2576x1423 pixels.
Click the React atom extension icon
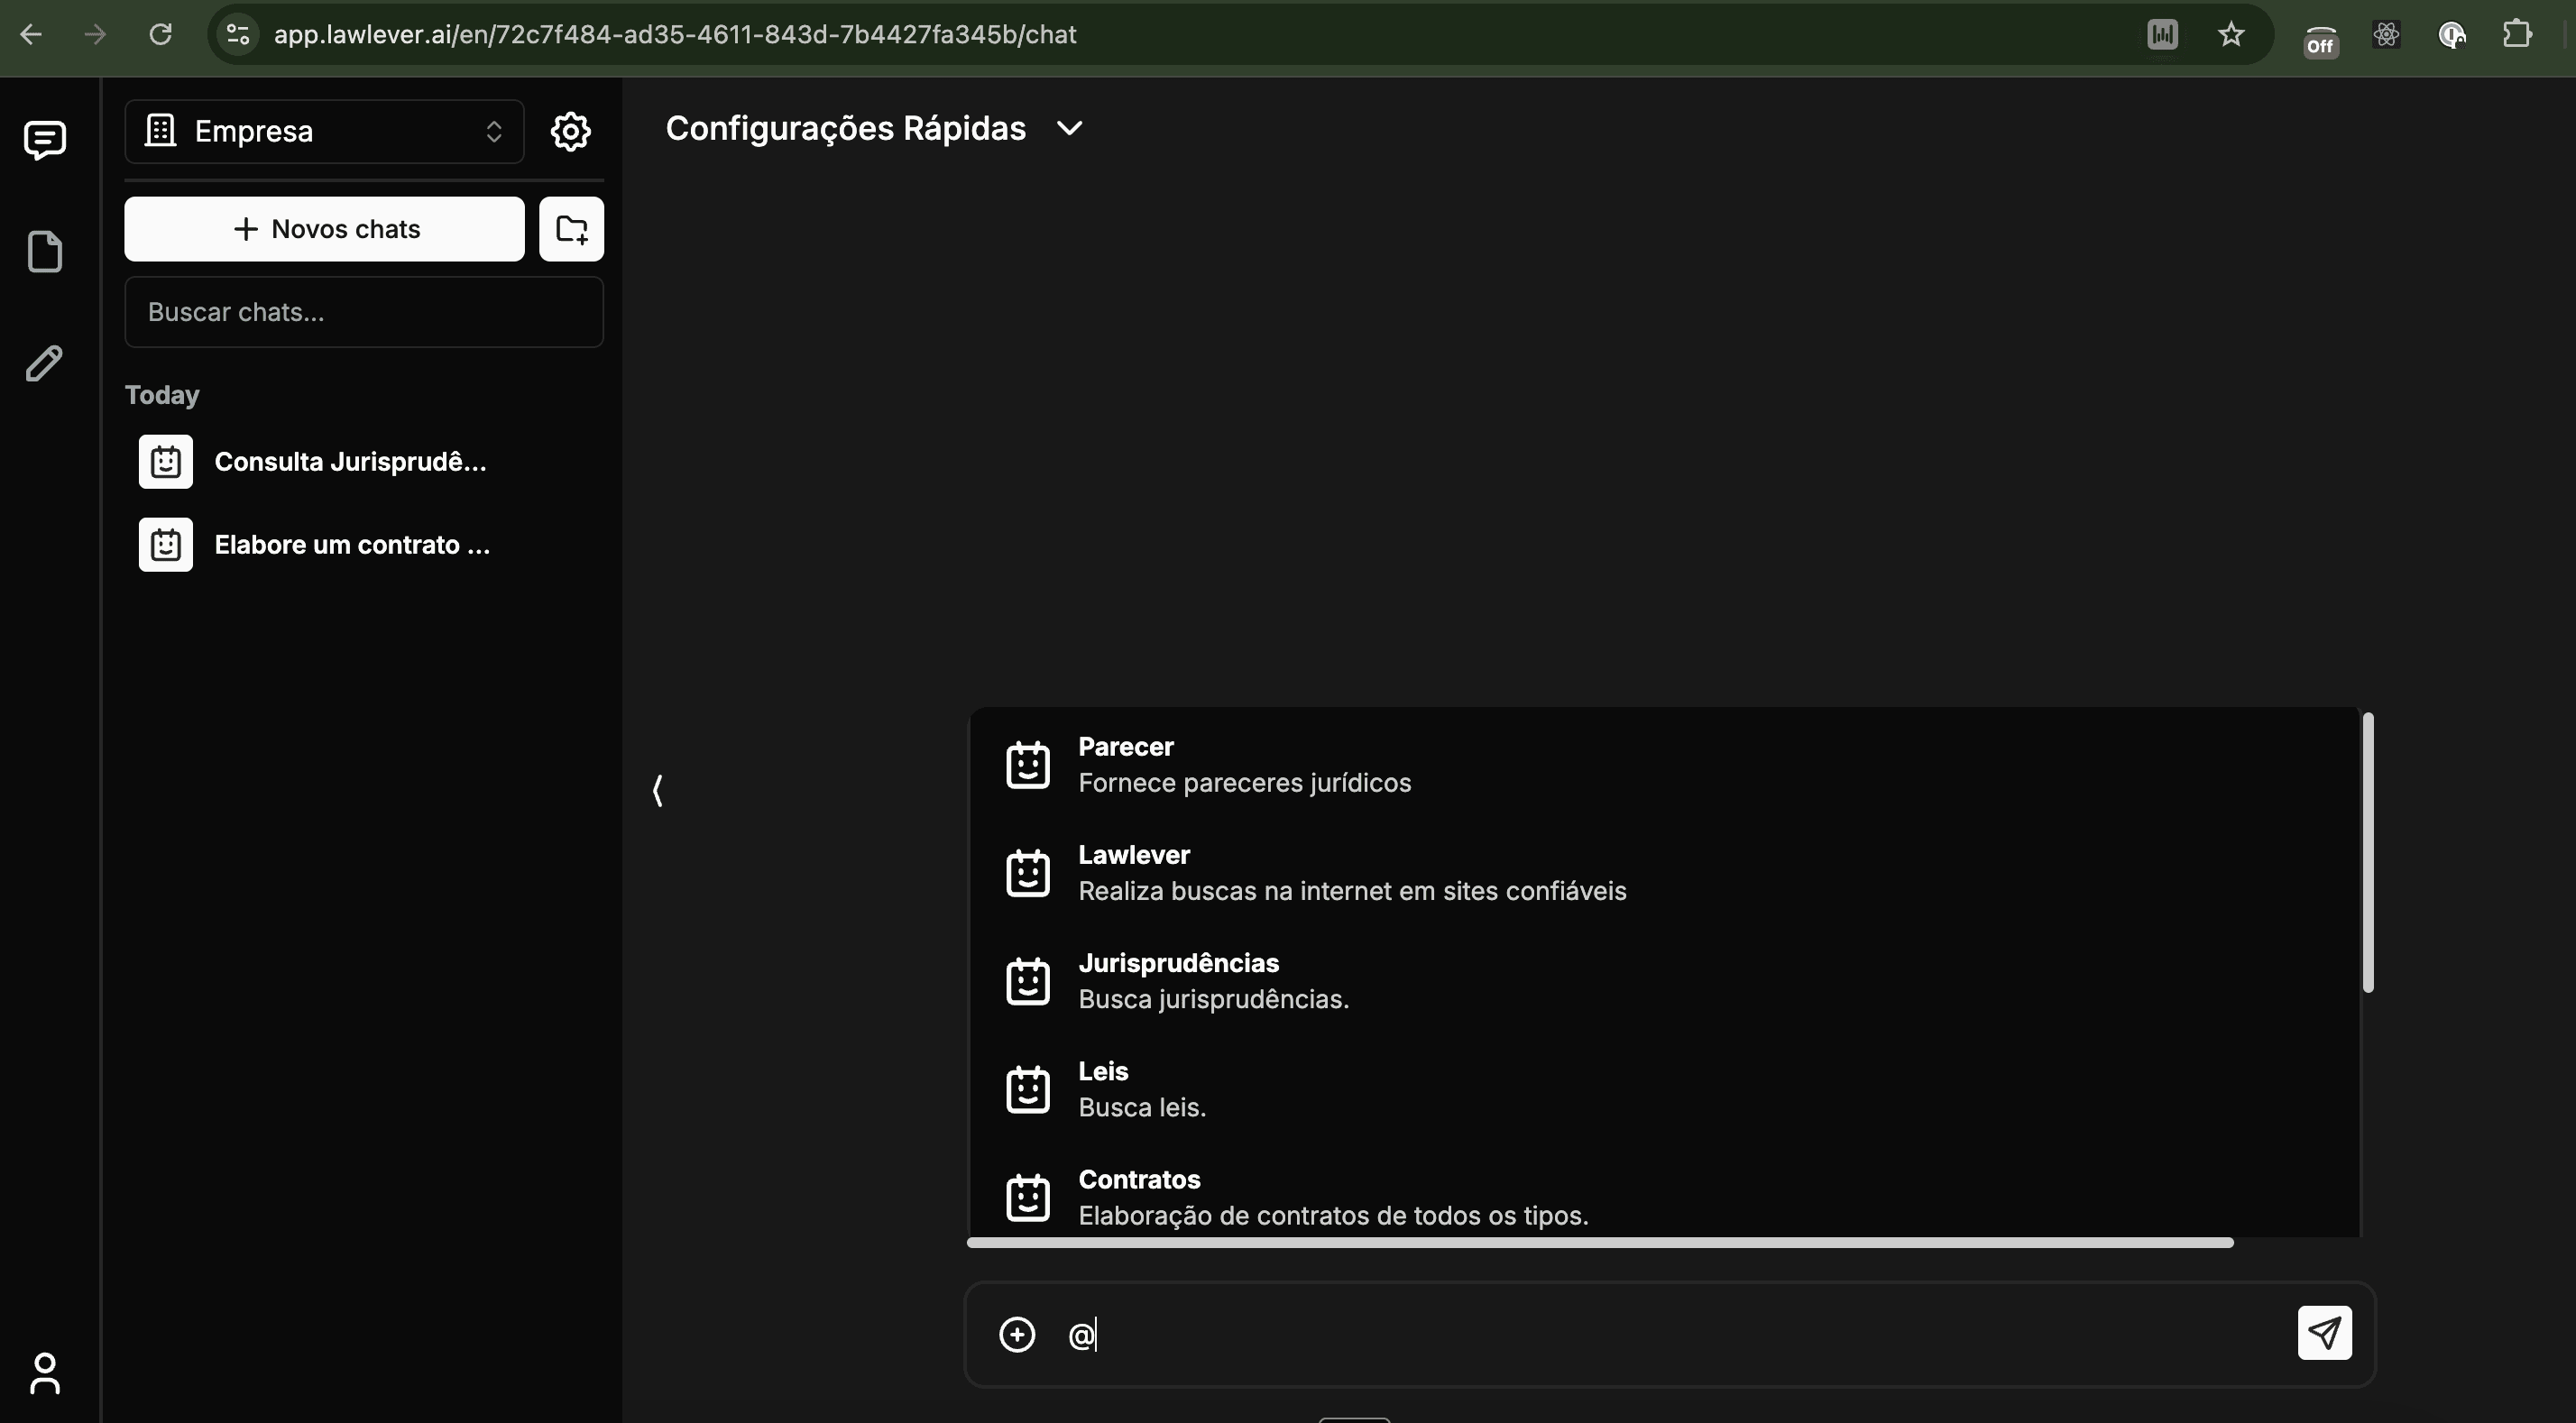click(x=2386, y=35)
